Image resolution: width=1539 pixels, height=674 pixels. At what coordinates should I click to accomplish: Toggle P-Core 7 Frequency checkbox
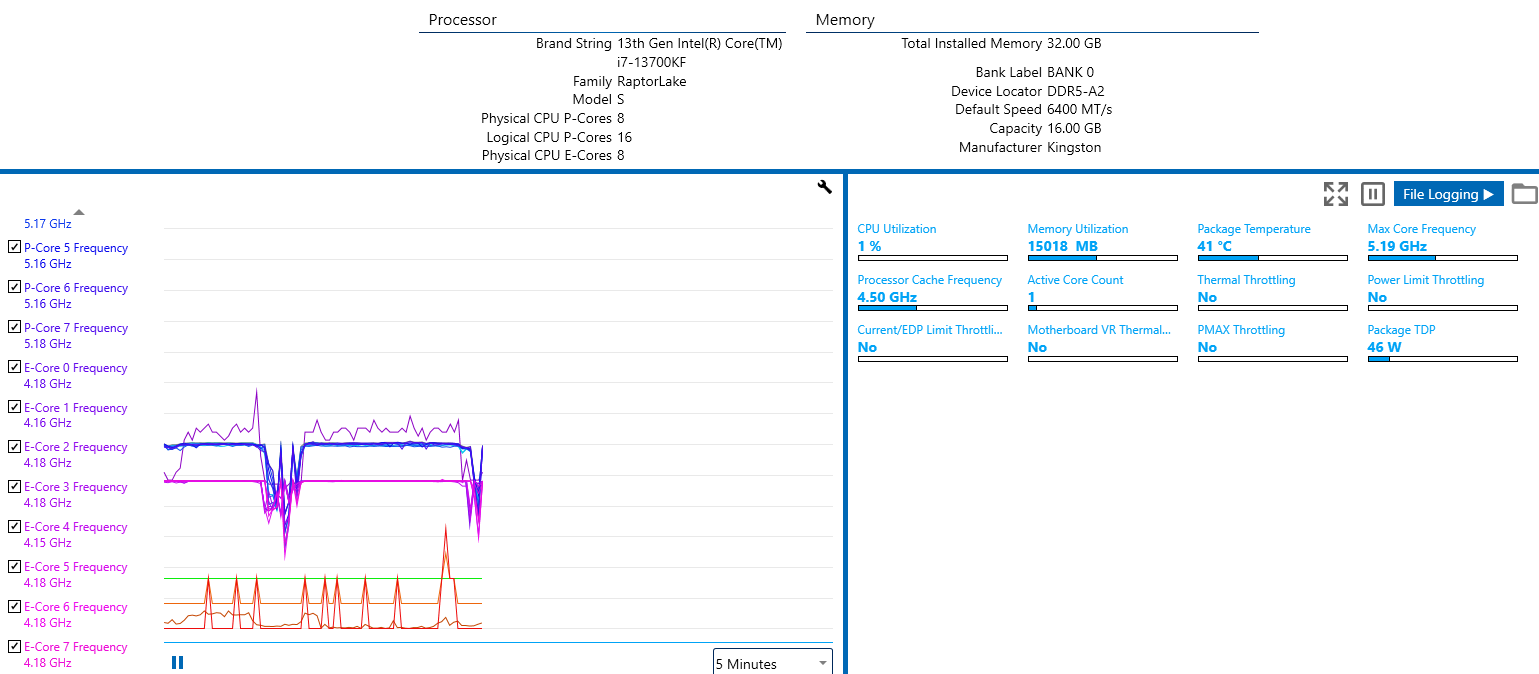(x=14, y=327)
